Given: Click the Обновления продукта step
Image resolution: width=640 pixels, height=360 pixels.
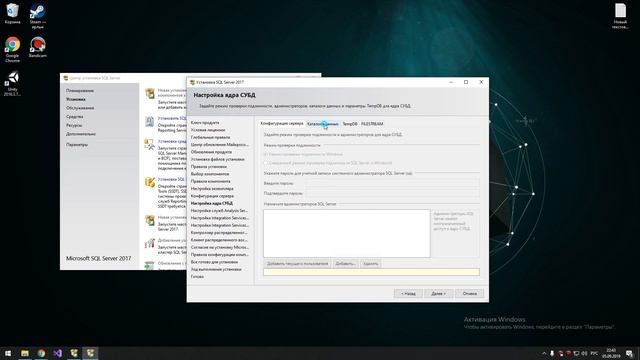Looking at the screenshot, I should click(x=211, y=152).
